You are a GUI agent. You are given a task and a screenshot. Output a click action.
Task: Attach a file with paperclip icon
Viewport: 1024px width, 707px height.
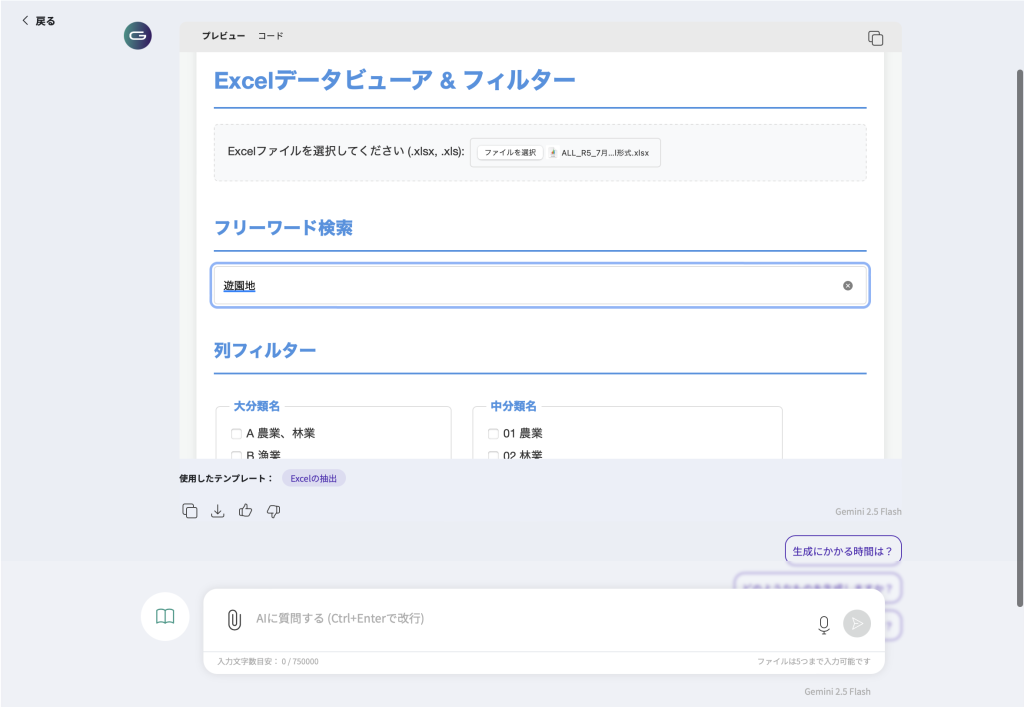[x=234, y=619]
